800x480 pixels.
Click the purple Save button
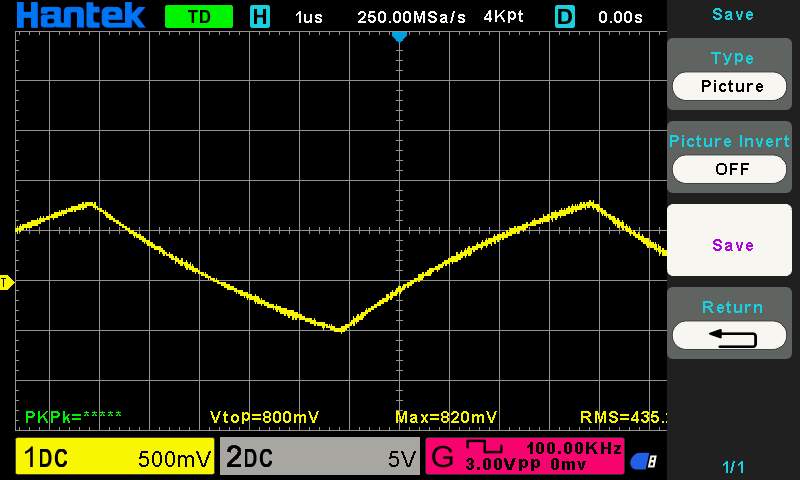[730, 240]
